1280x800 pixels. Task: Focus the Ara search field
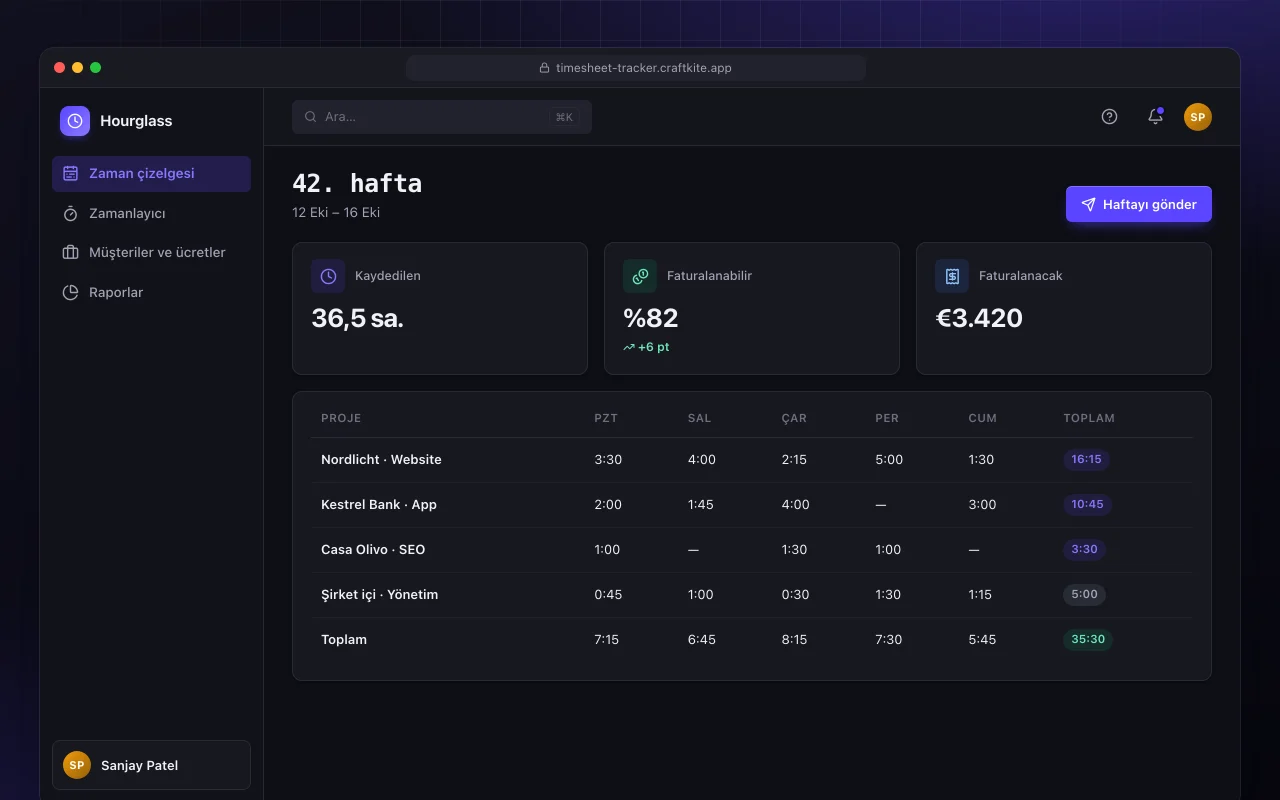pos(442,117)
